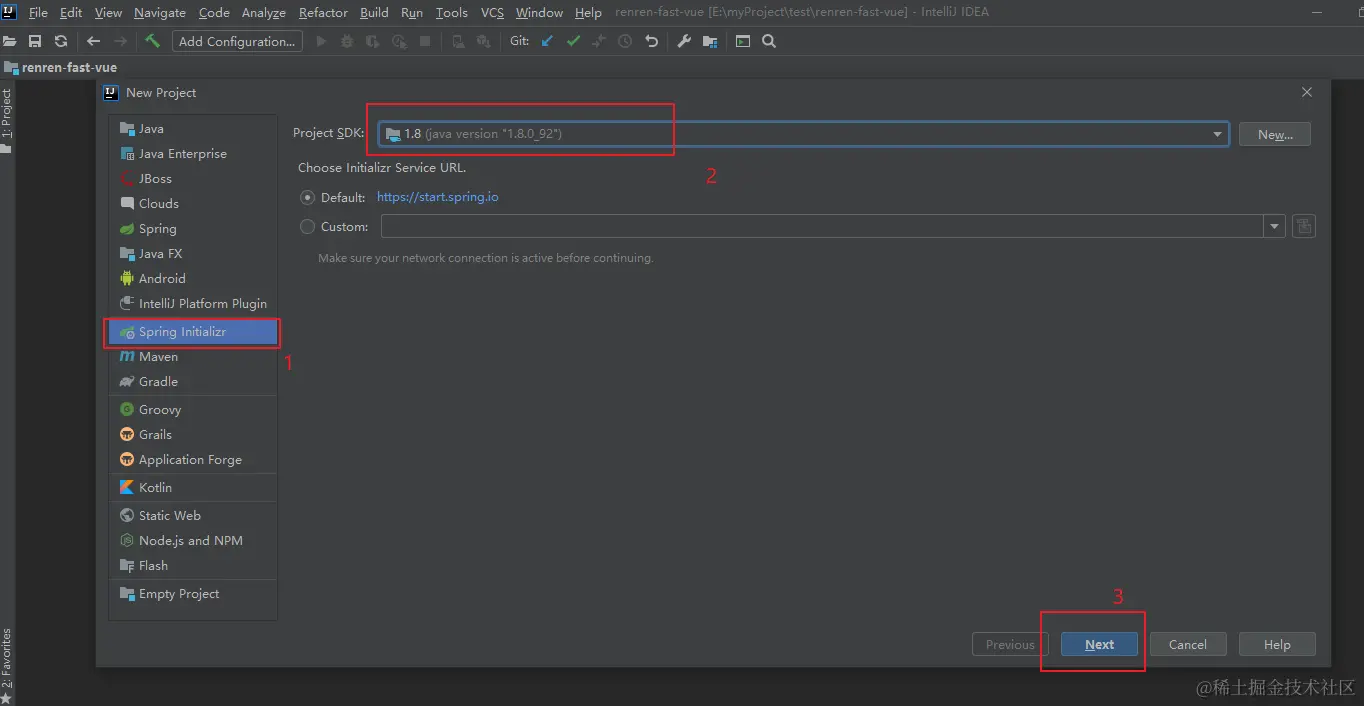1364x706 pixels.
Task: Select Gradle project type
Action: (x=193, y=381)
